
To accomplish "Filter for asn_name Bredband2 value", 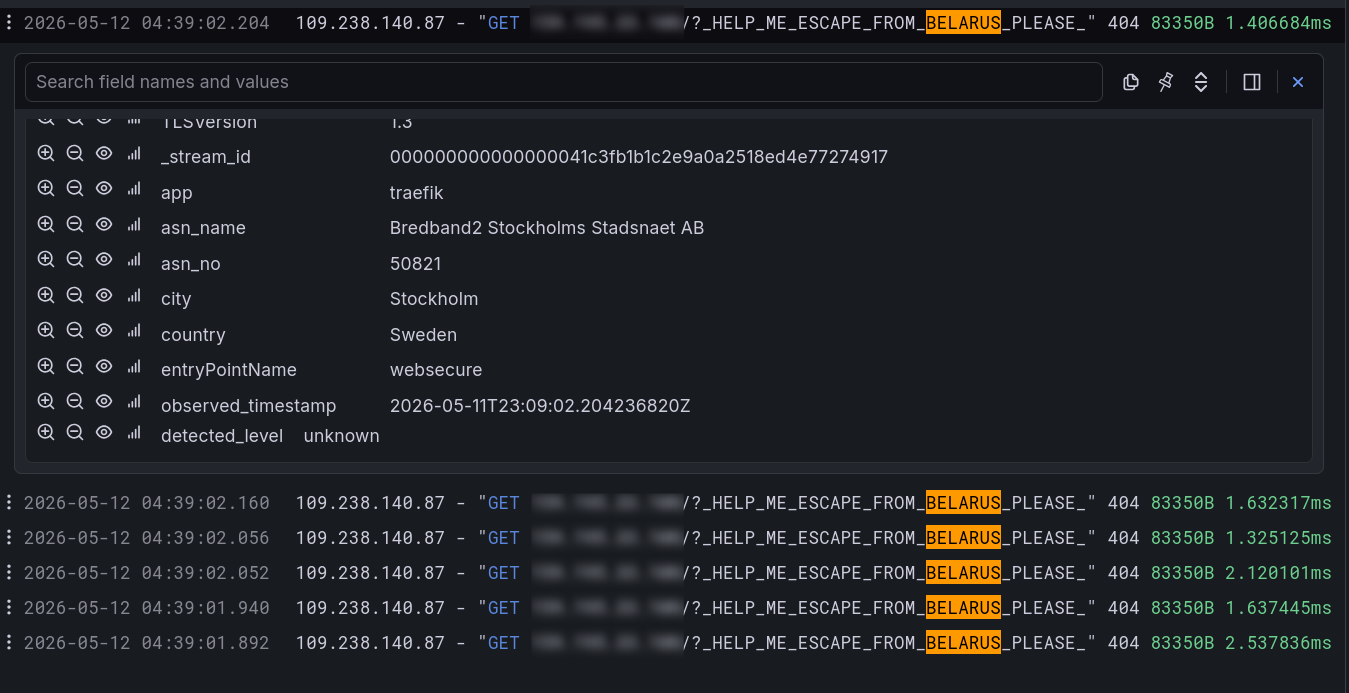I will point(45,224).
